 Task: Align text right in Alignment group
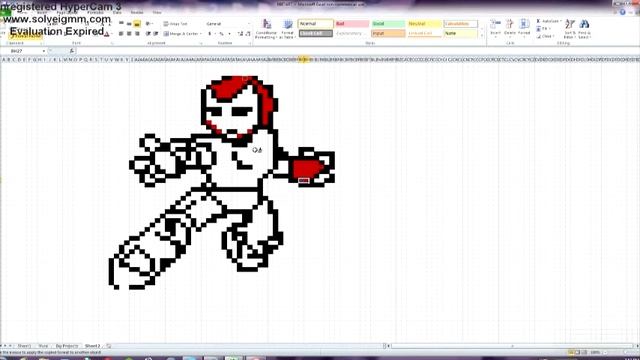(137, 34)
